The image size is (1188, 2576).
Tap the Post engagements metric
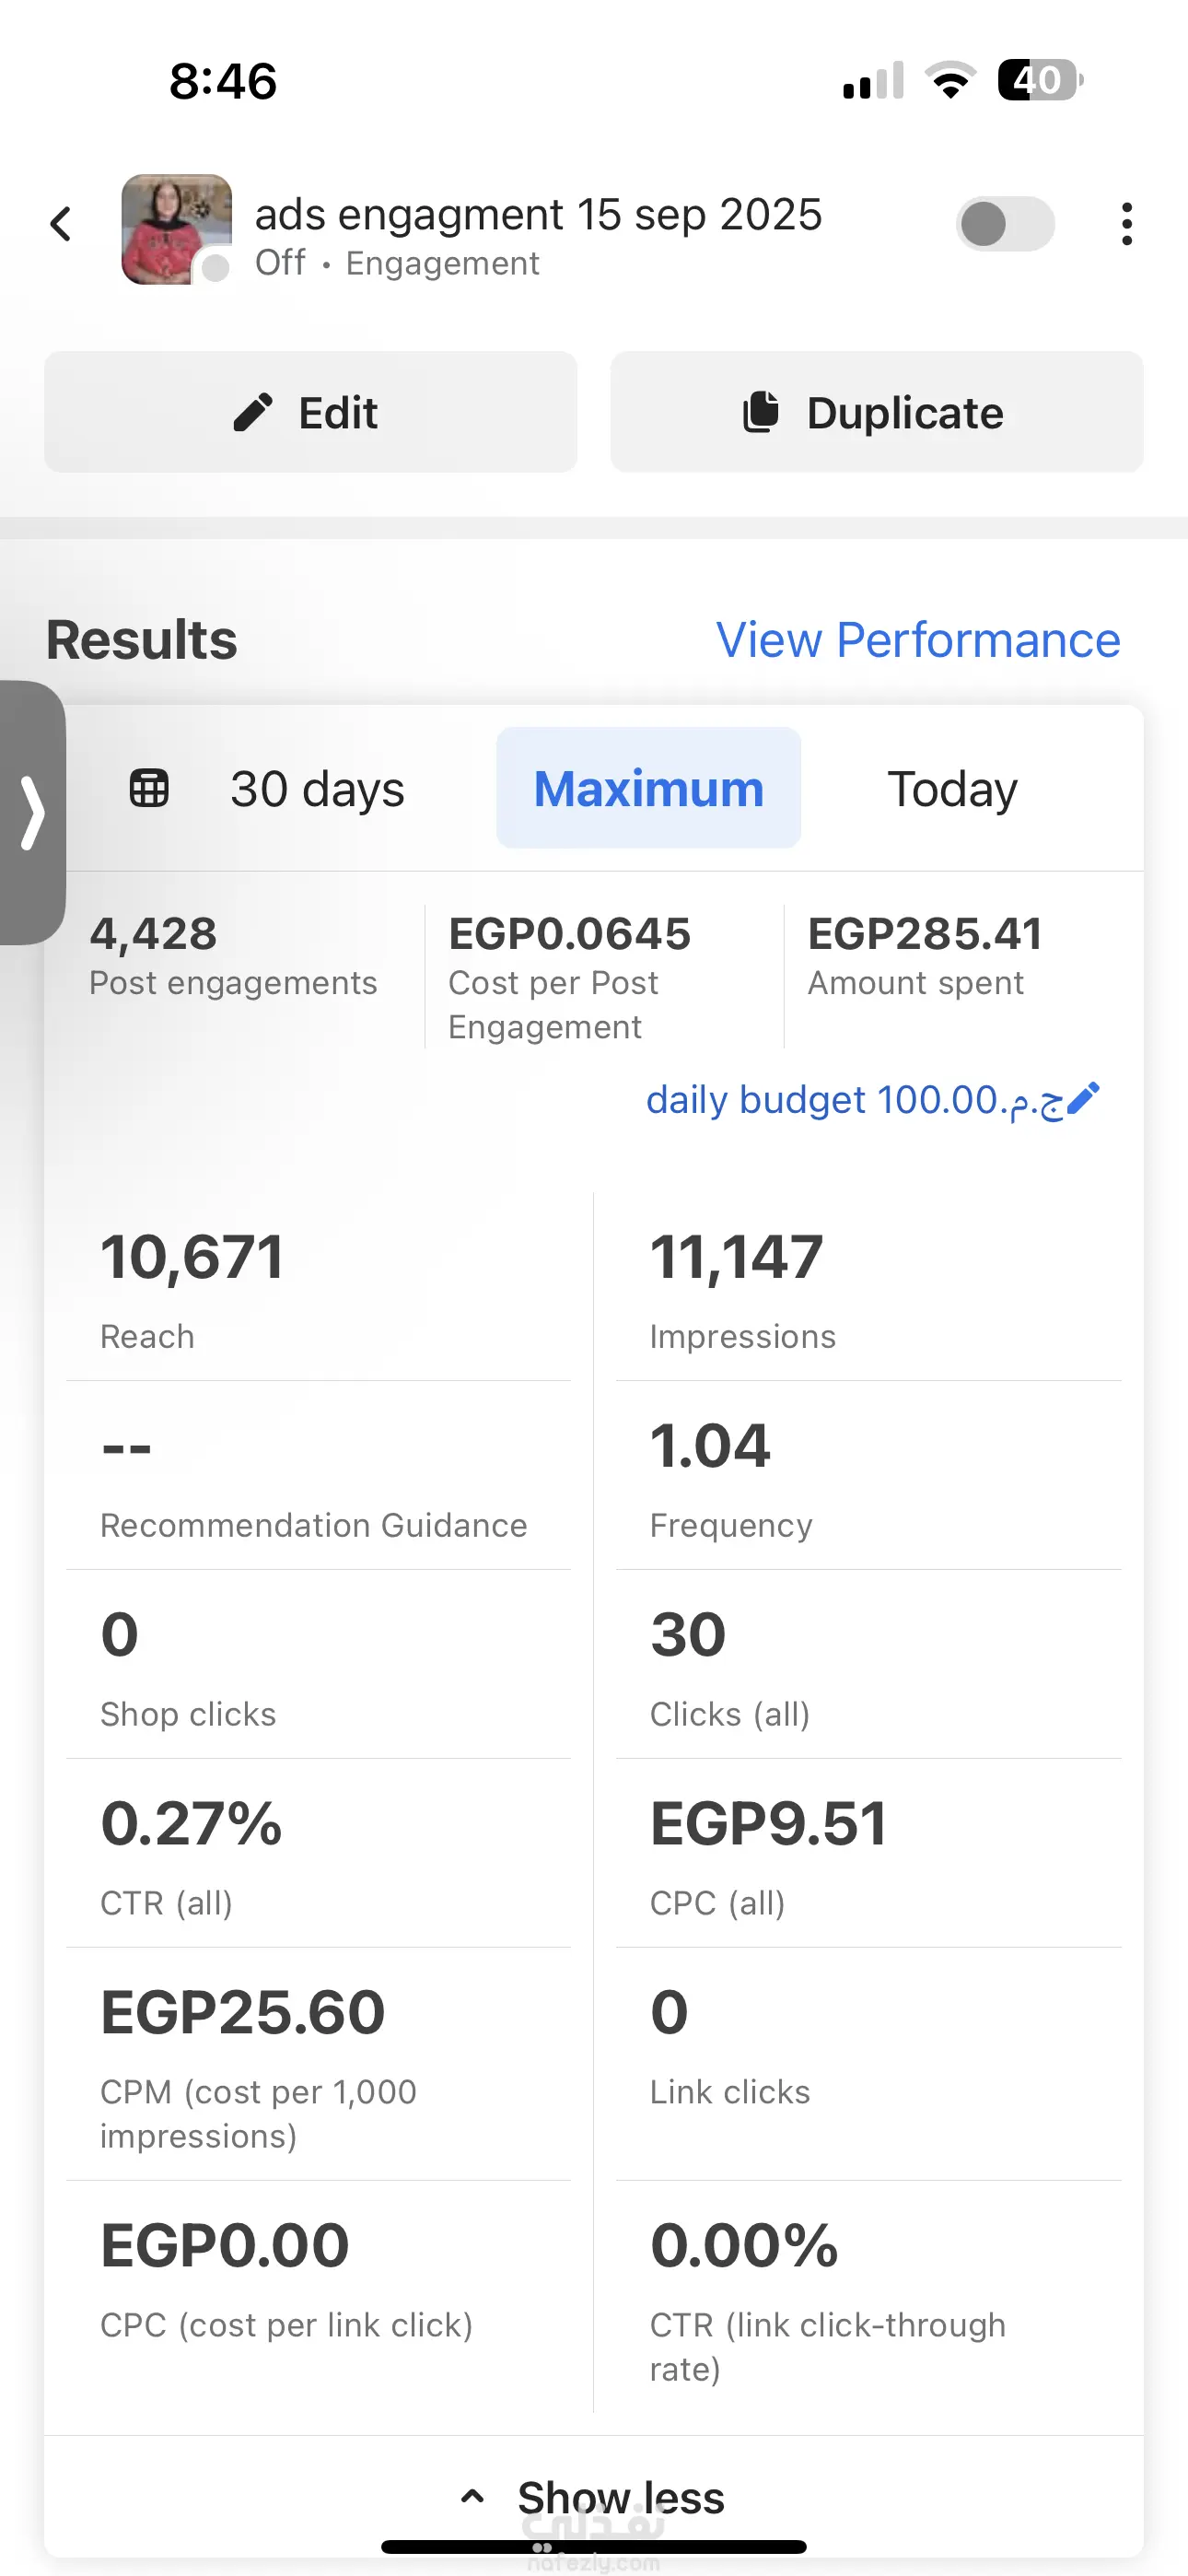pyautogui.click(x=233, y=955)
